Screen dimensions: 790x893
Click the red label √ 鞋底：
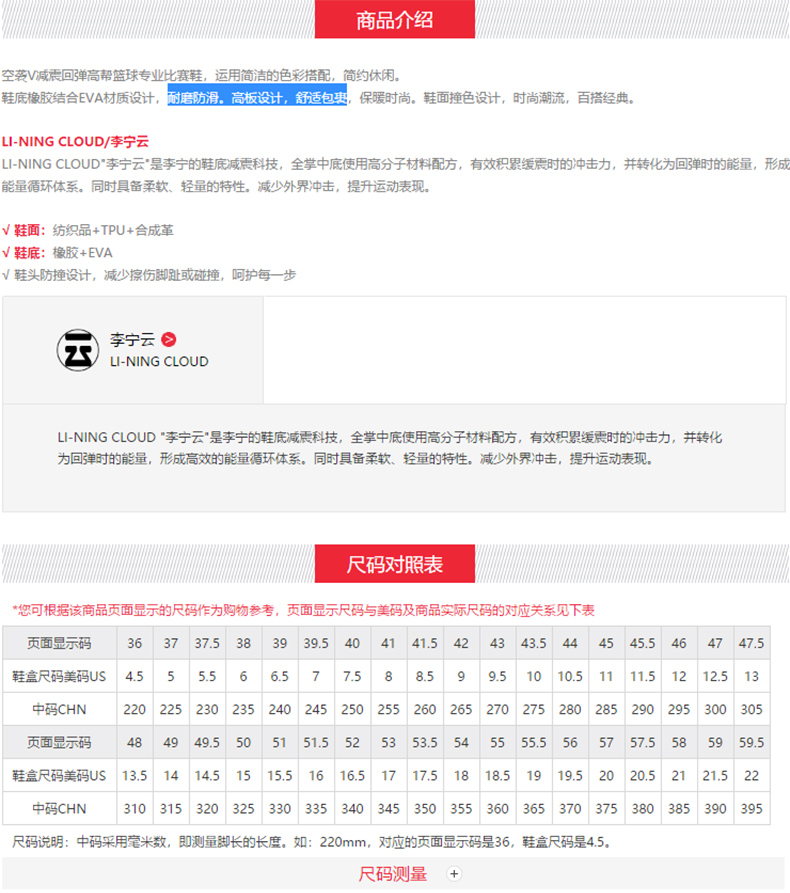click(24, 253)
